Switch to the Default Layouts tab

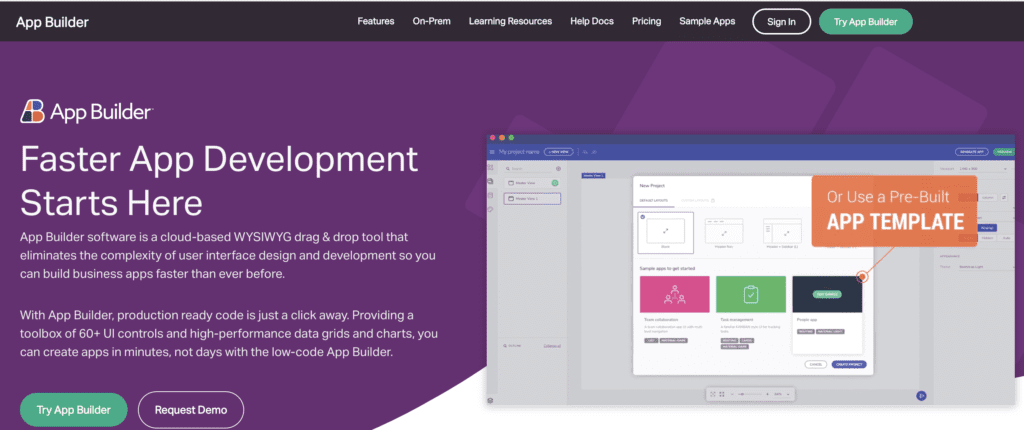coord(656,201)
